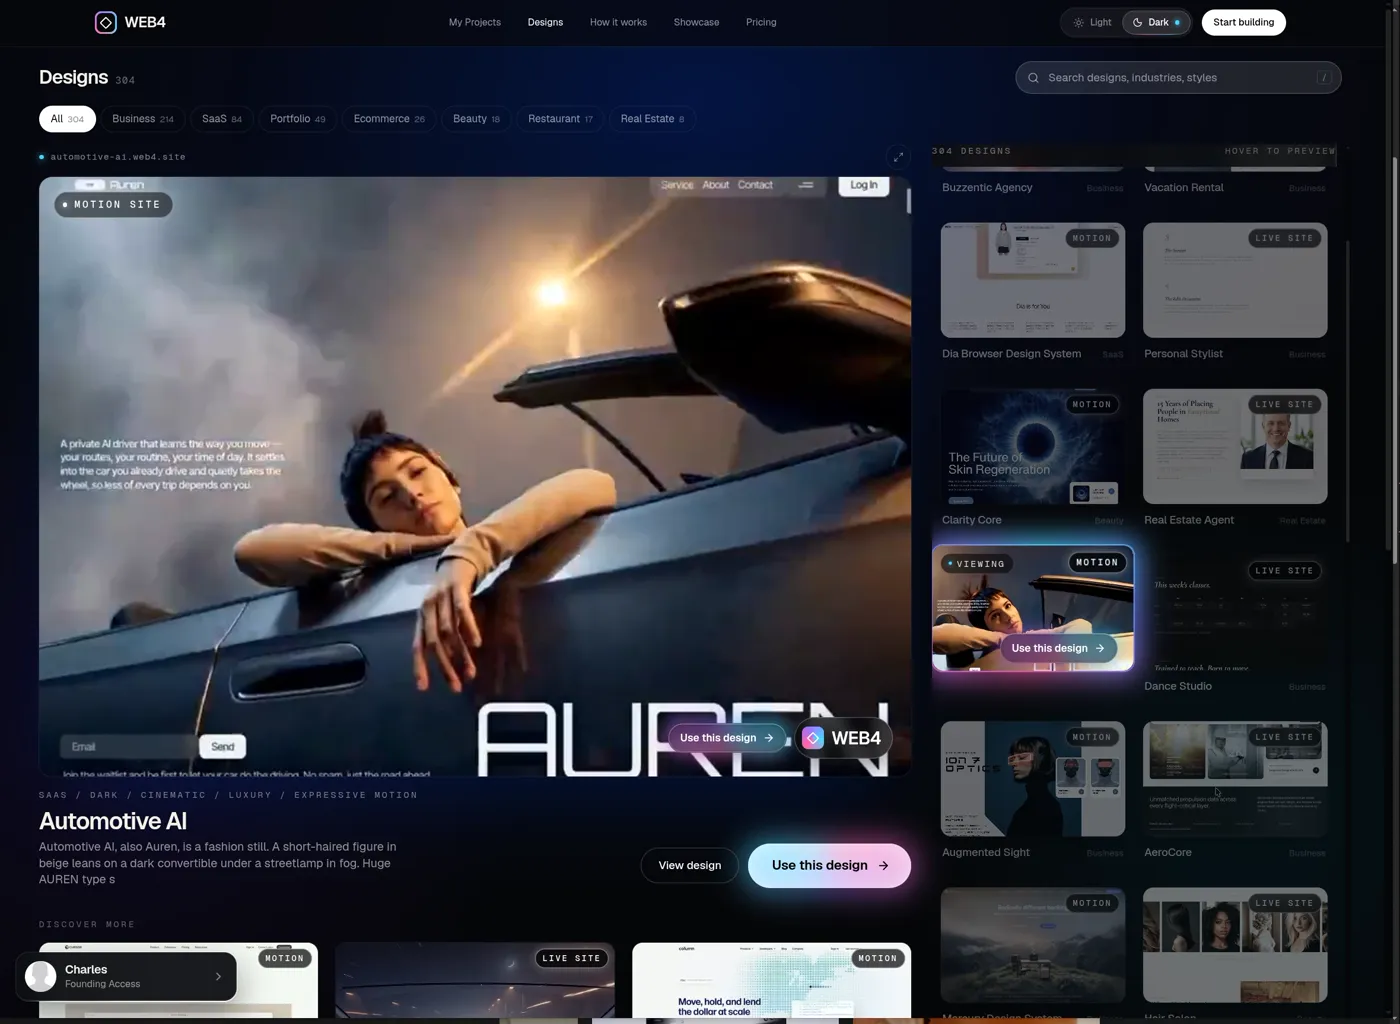This screenshot has height=1024, width=1400.
Task: Switch to Light theme
Action: click(x=1092, y=22)
